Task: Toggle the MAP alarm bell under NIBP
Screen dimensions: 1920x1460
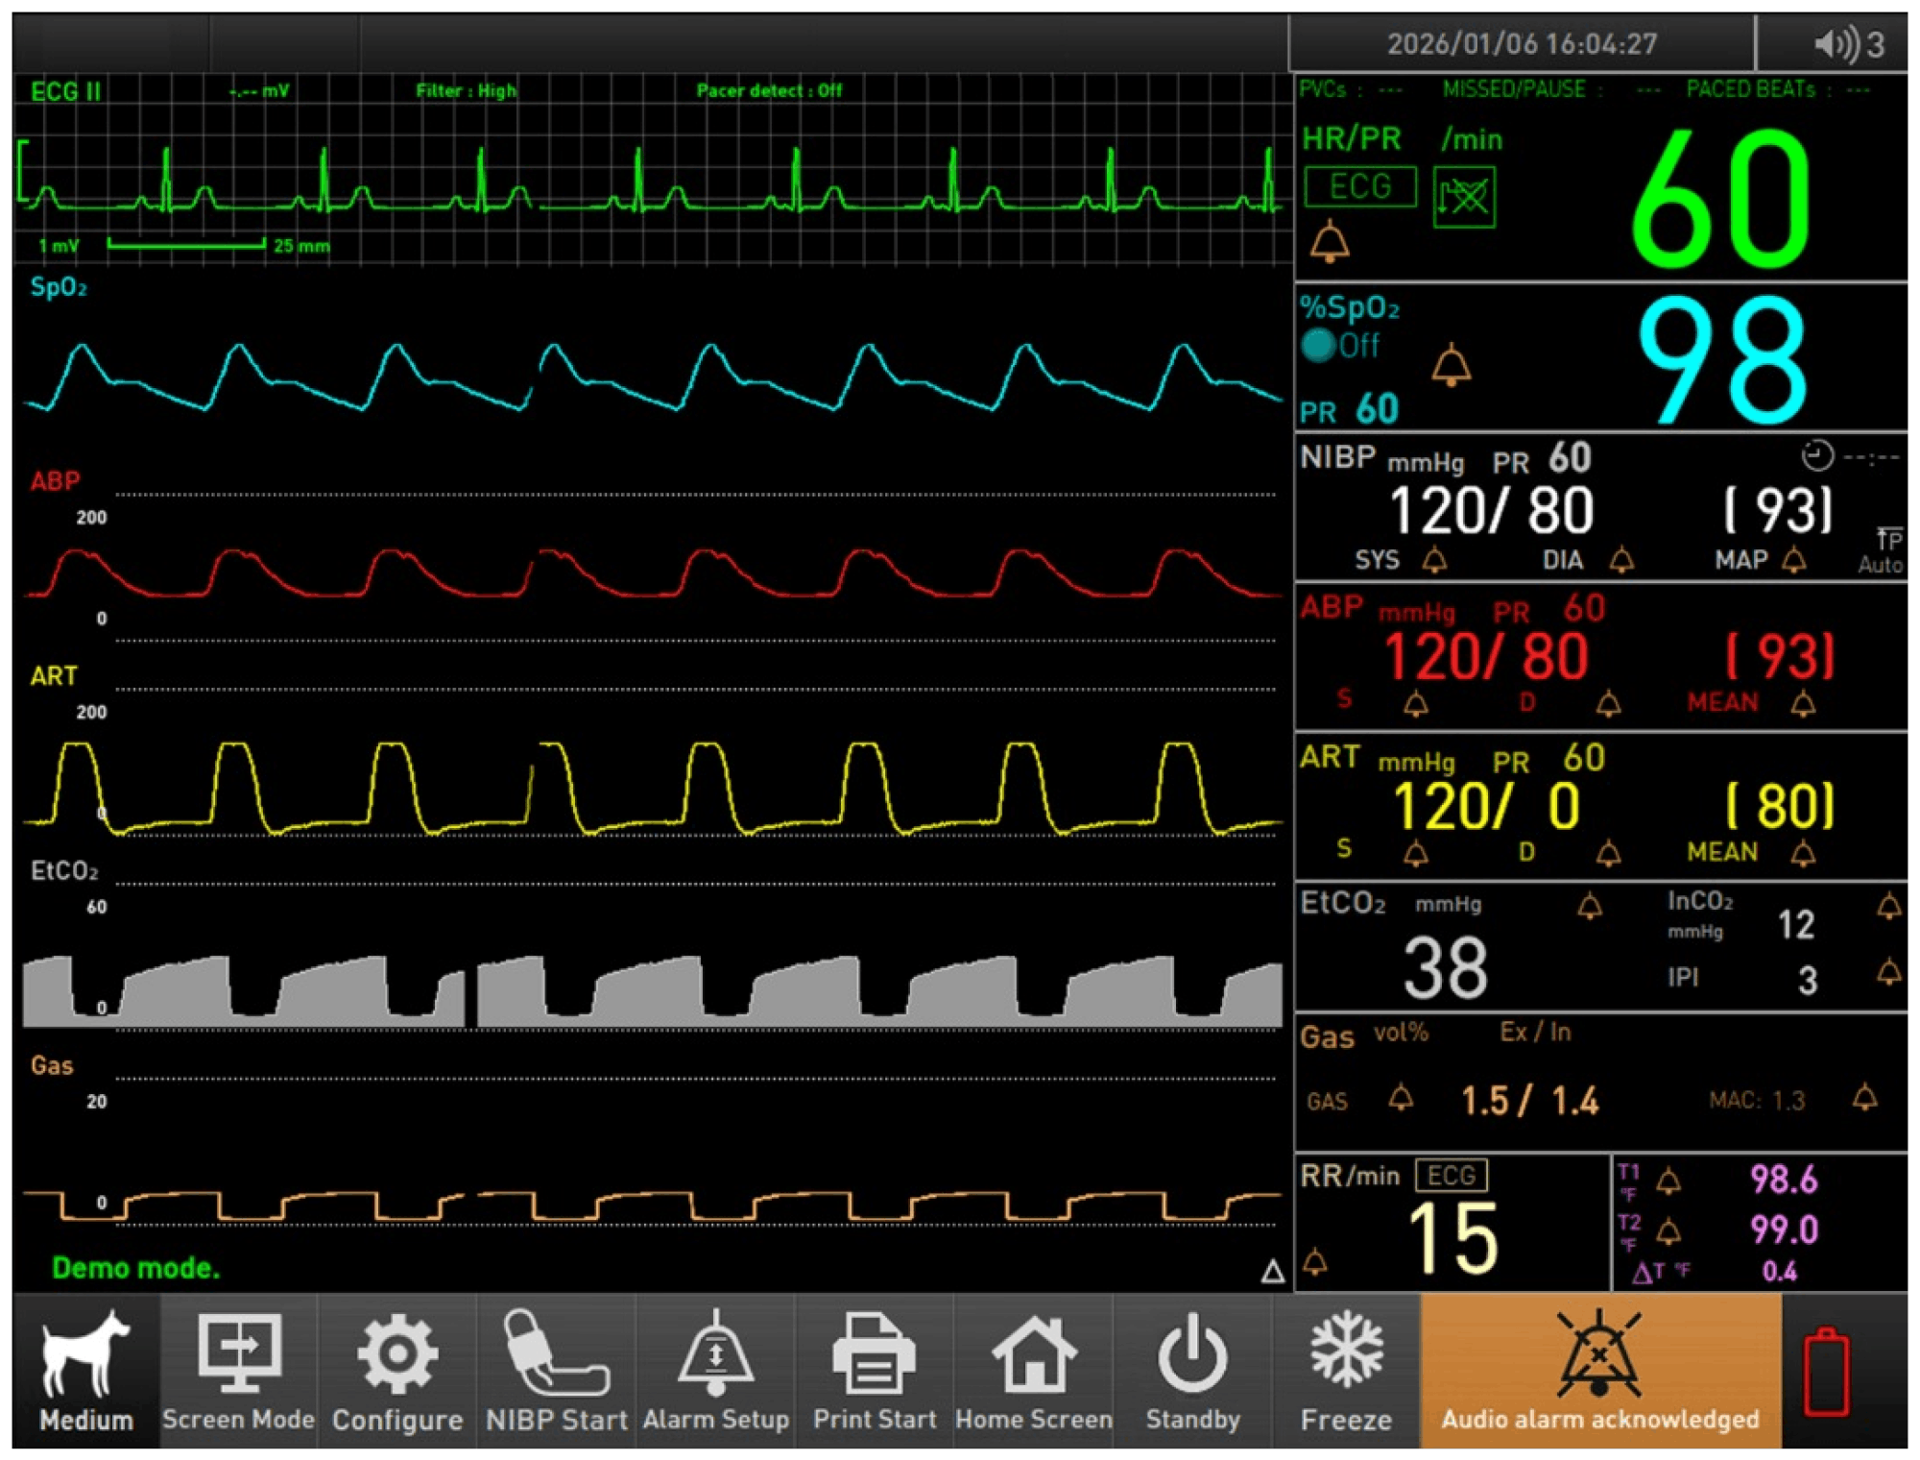Action: coord(1795,561)
